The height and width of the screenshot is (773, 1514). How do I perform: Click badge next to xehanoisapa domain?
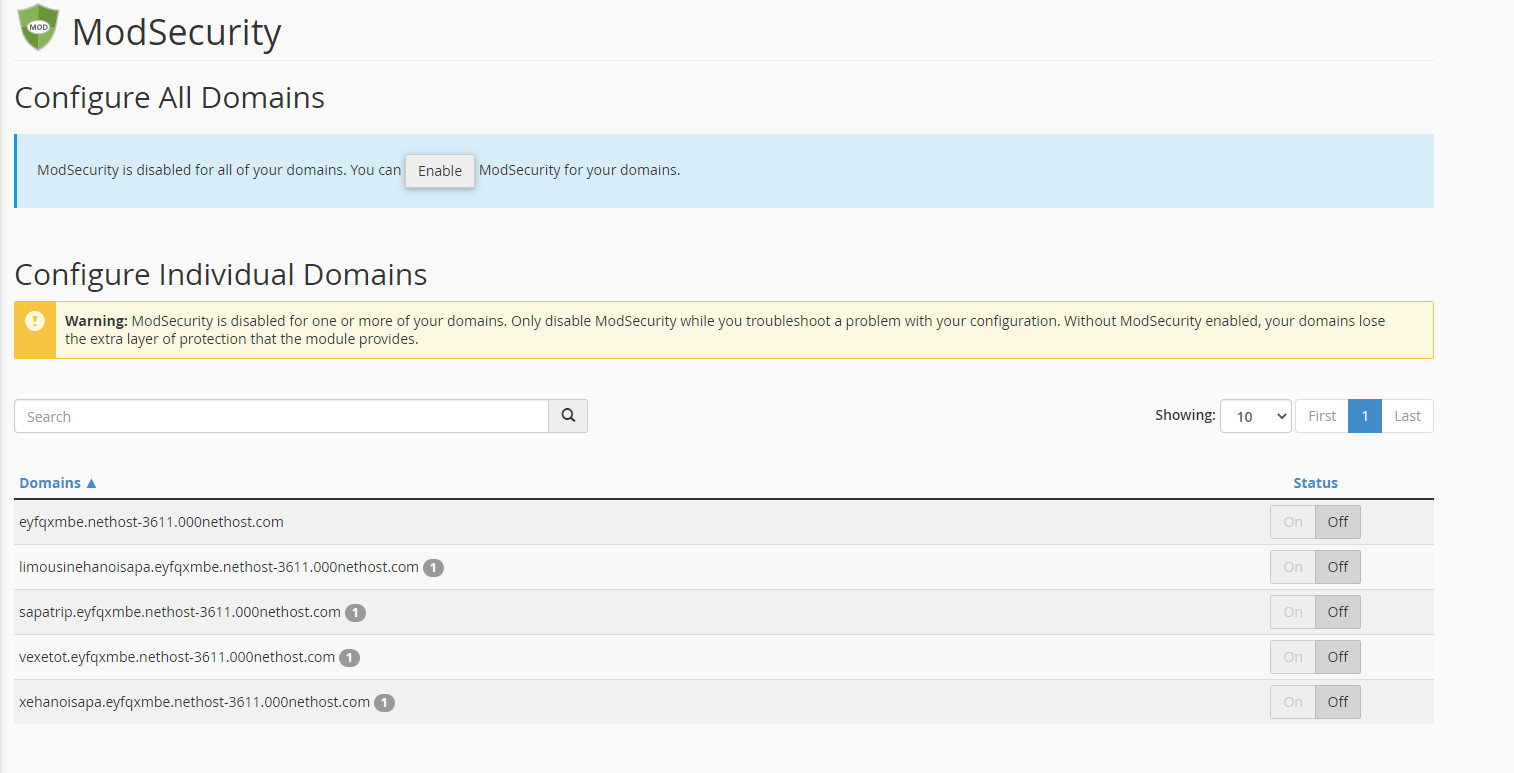pyautogui.click(x=384, y=703)
